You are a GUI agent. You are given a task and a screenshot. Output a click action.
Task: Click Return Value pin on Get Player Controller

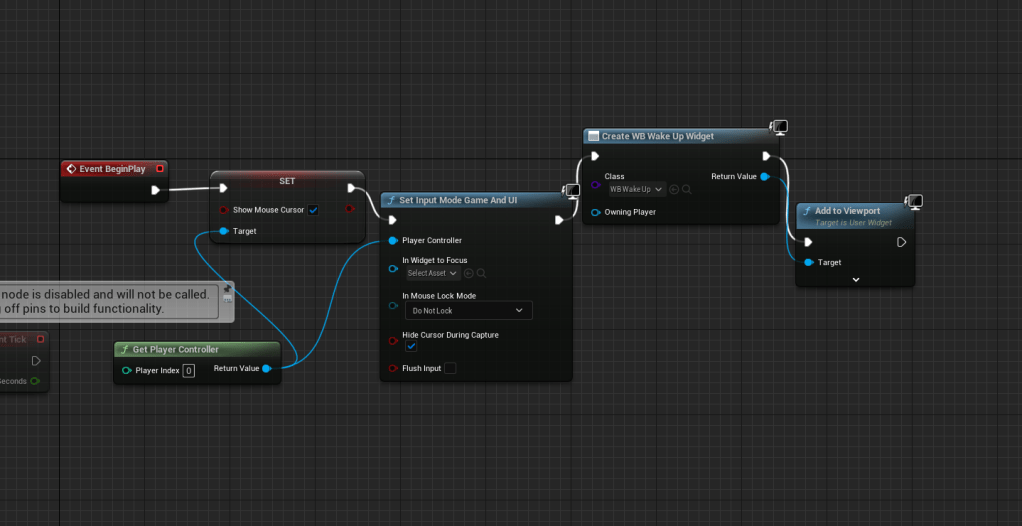tap(267, 369)
